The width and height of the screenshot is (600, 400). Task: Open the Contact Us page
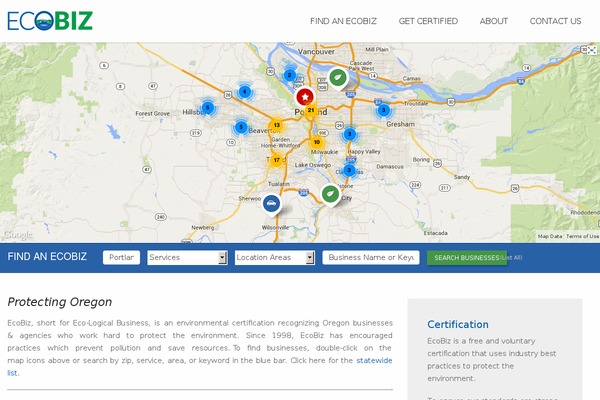coord(555,21)
